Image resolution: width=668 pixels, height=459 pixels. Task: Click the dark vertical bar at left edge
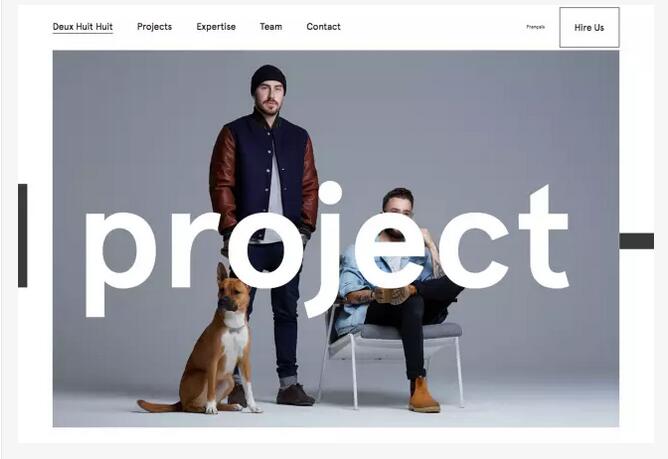tap(23, 236)
